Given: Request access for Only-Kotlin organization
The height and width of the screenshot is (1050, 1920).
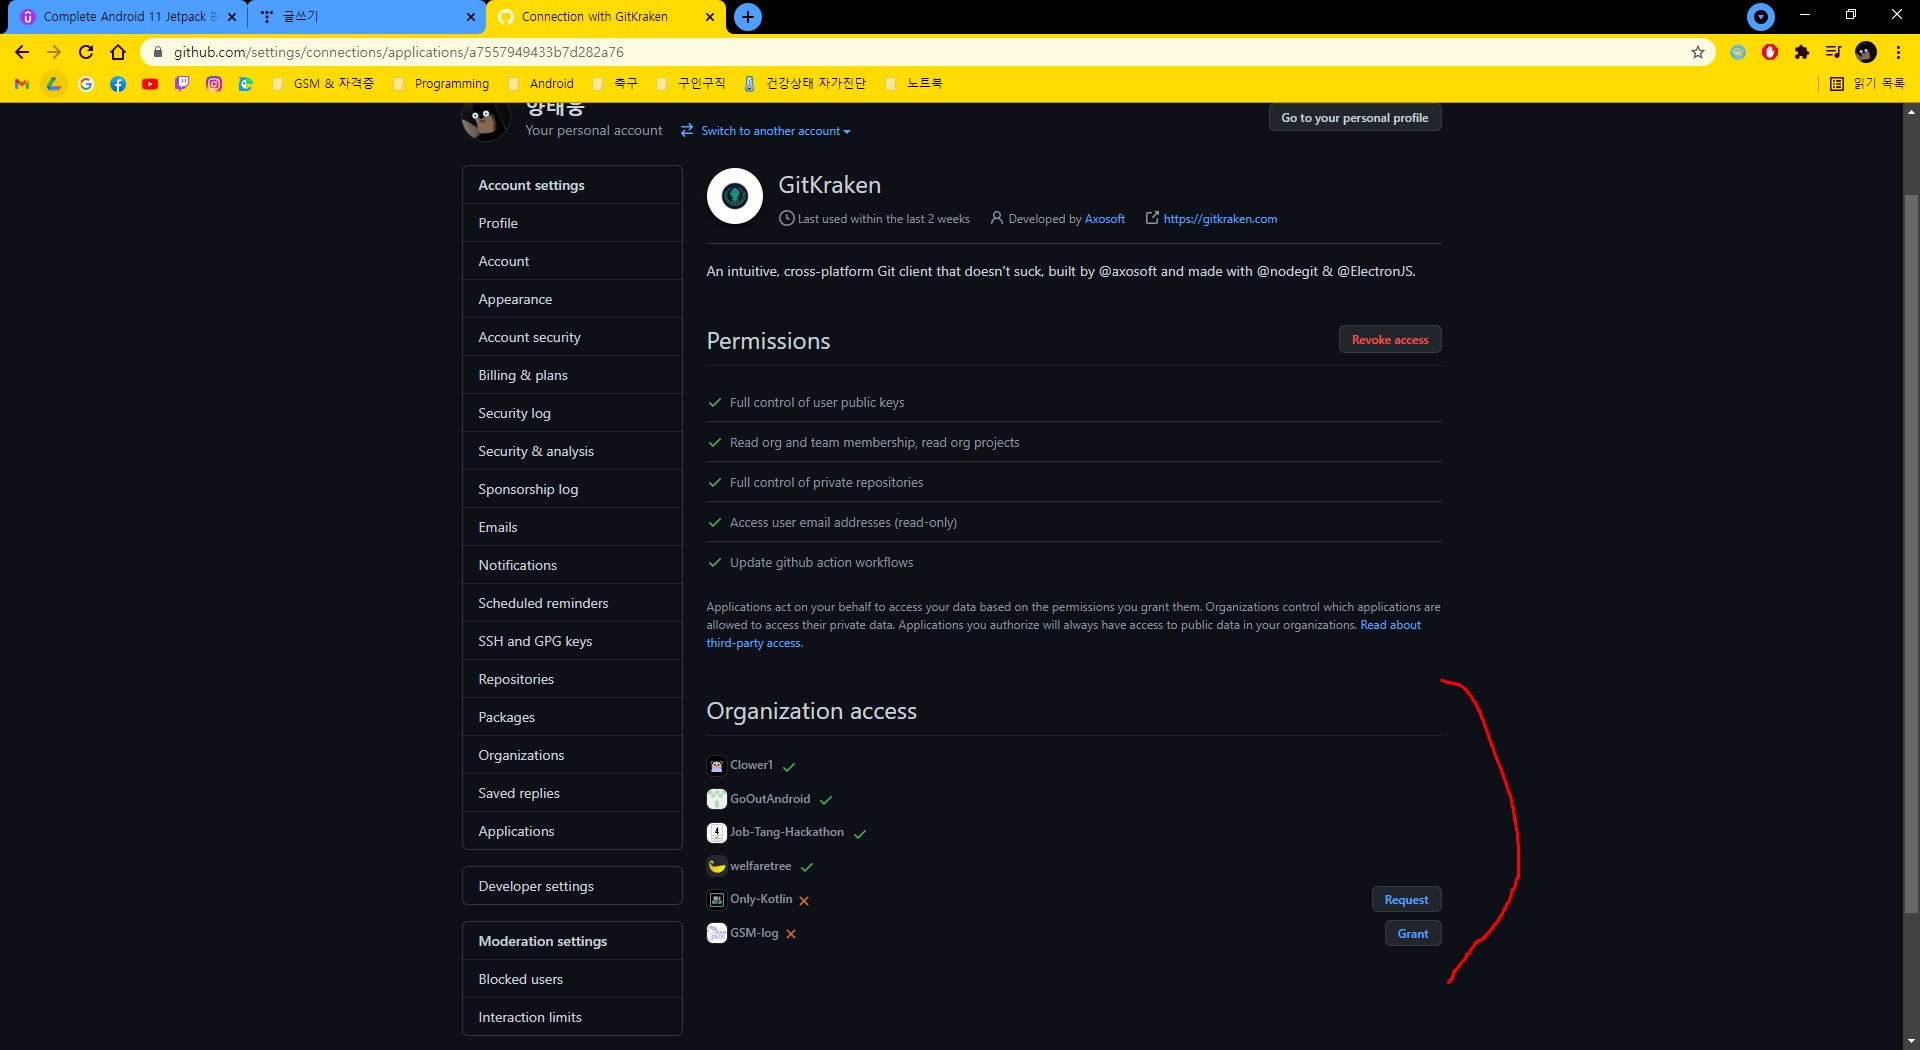Looking at the screenshot, I should (1406, 900).
